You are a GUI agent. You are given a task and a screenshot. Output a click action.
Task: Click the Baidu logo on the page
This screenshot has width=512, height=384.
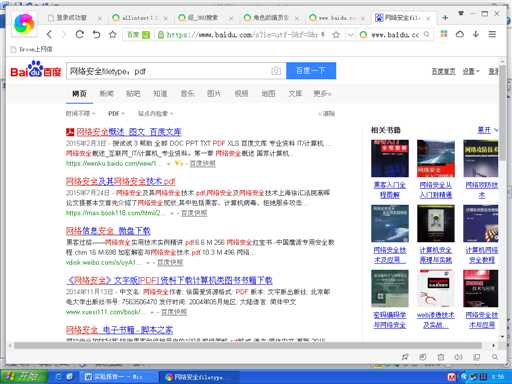(x=36, y=69)
